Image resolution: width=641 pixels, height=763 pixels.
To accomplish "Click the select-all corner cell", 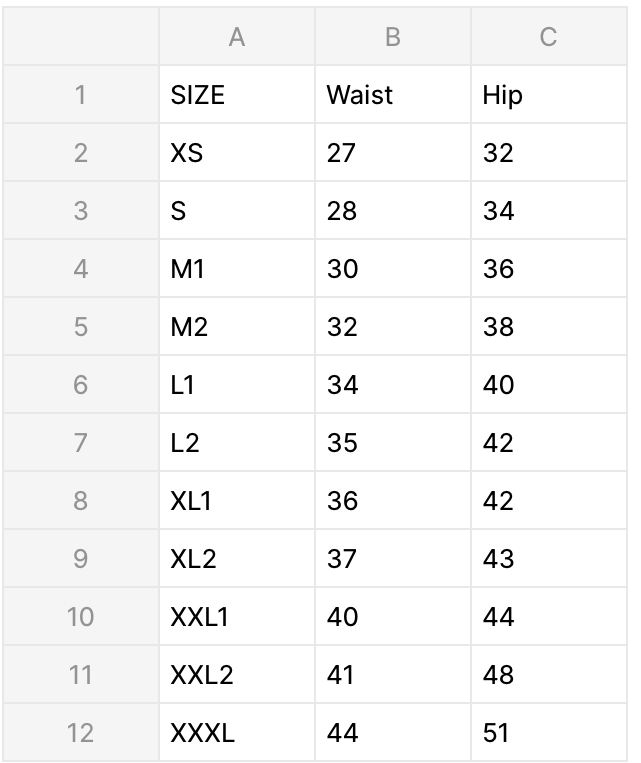I will click(x=80, y=38).
